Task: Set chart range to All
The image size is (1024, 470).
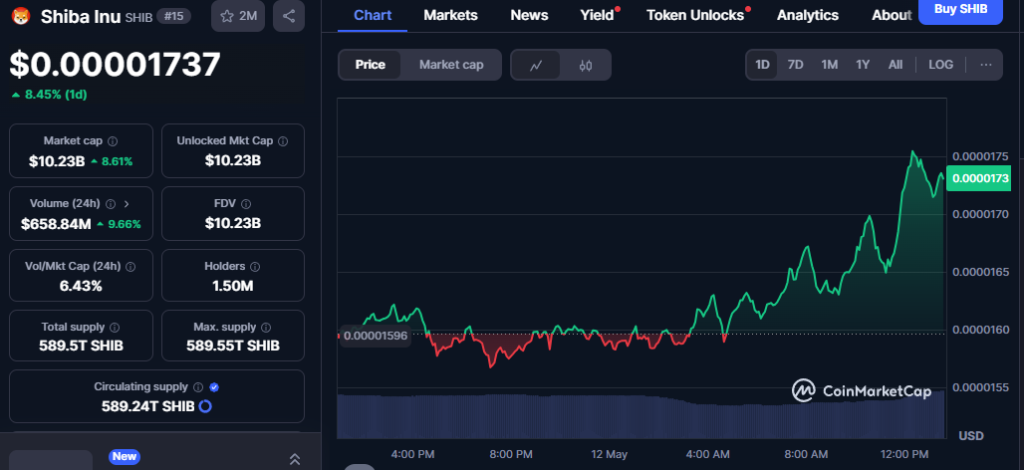Action: tap(895, 65)
